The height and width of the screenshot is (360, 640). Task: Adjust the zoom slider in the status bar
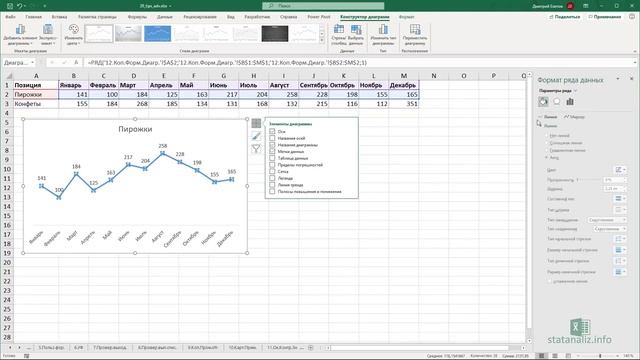(600, 356)
